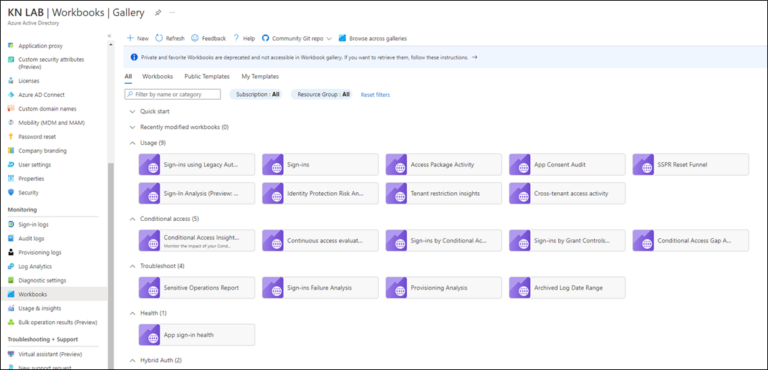Click the Virtual assistant icon
Screen dimensions: 768x370
coord(11,354)
